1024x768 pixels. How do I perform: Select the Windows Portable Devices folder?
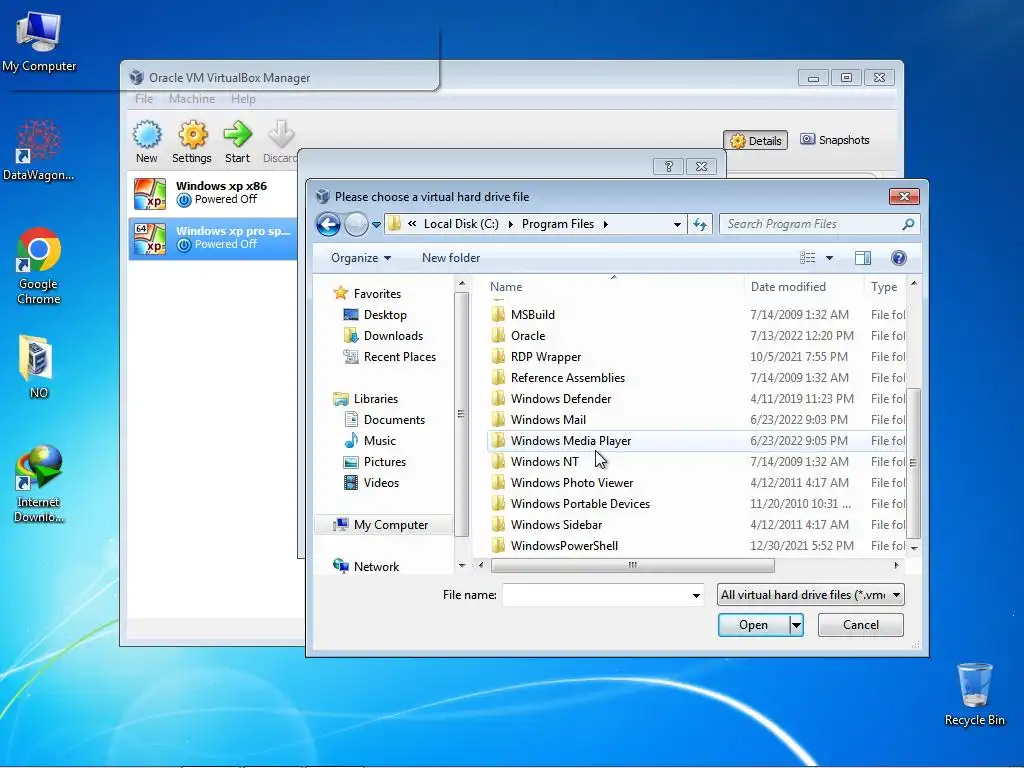[x=696, y=504]
